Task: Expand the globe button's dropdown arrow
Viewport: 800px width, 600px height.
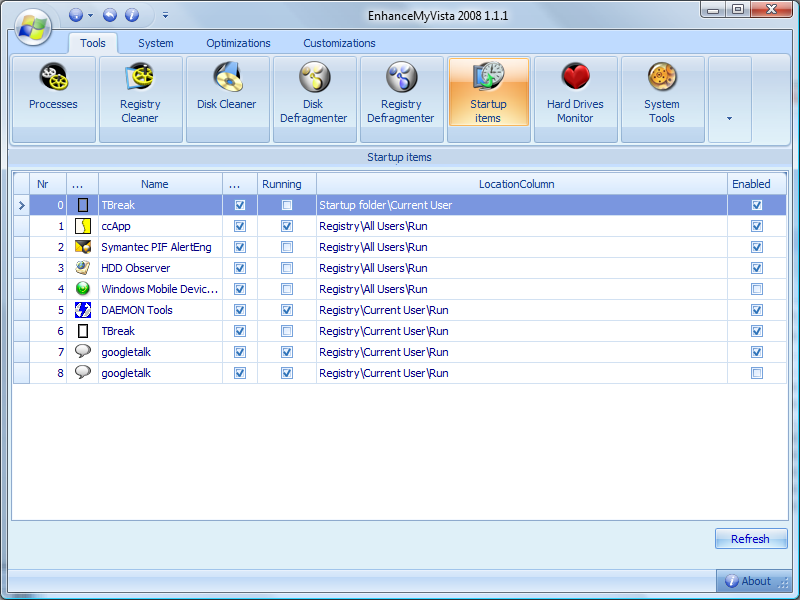Action: 90,15
